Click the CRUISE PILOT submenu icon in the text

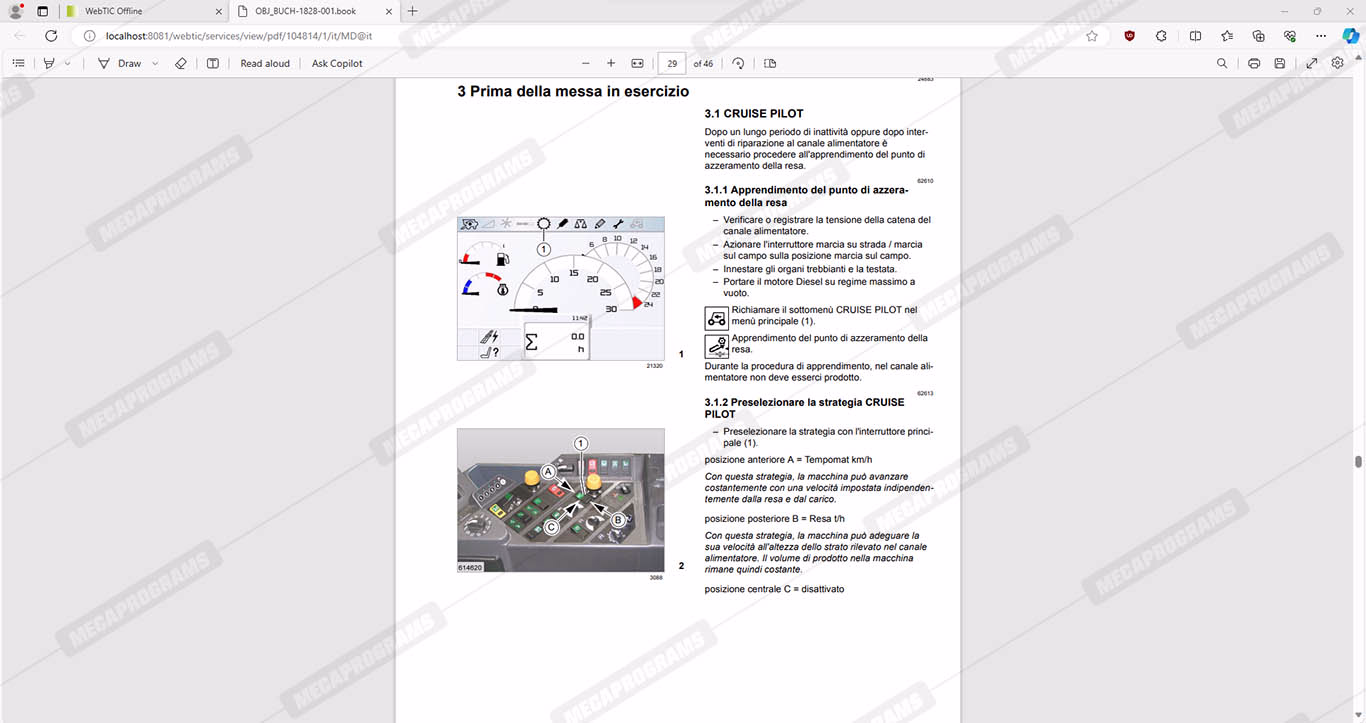[x=717, y=318]
